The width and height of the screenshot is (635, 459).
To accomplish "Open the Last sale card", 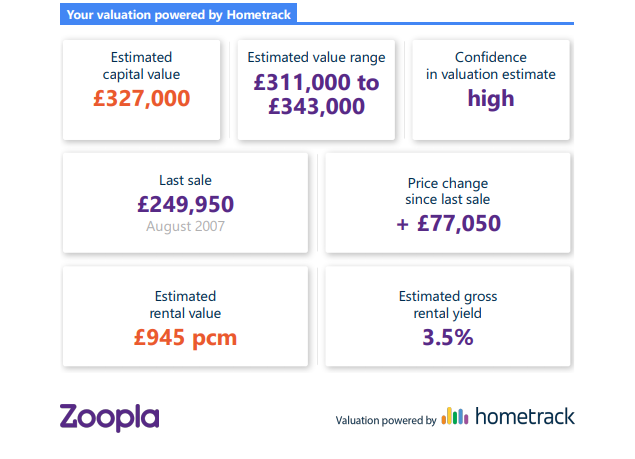I will (185, 203).
